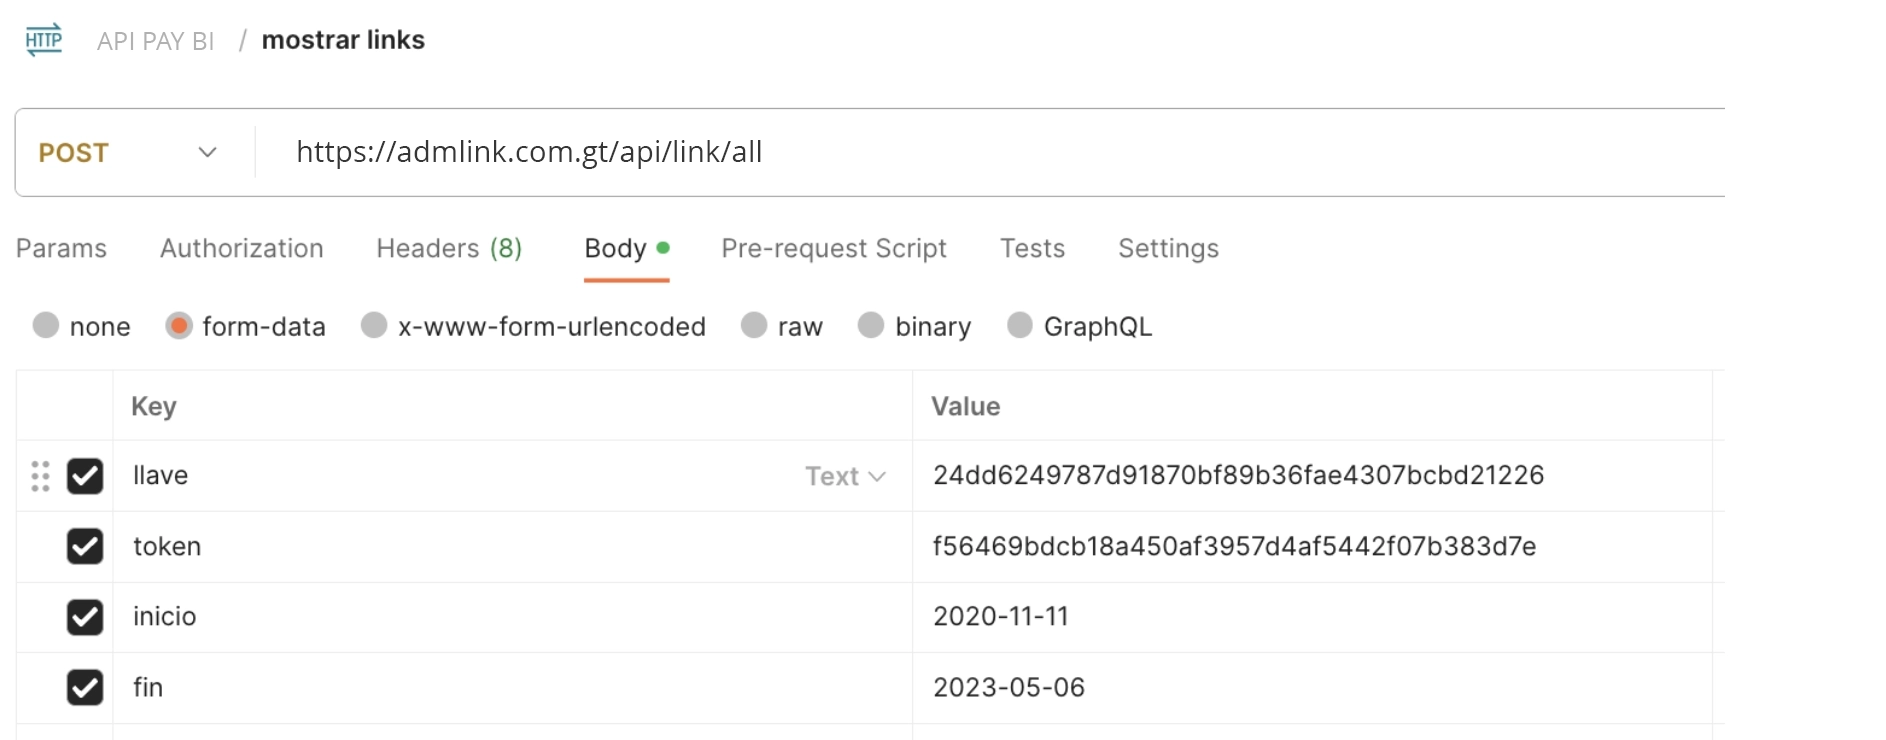Open the Authorization tab

click(x=242, y=248)
